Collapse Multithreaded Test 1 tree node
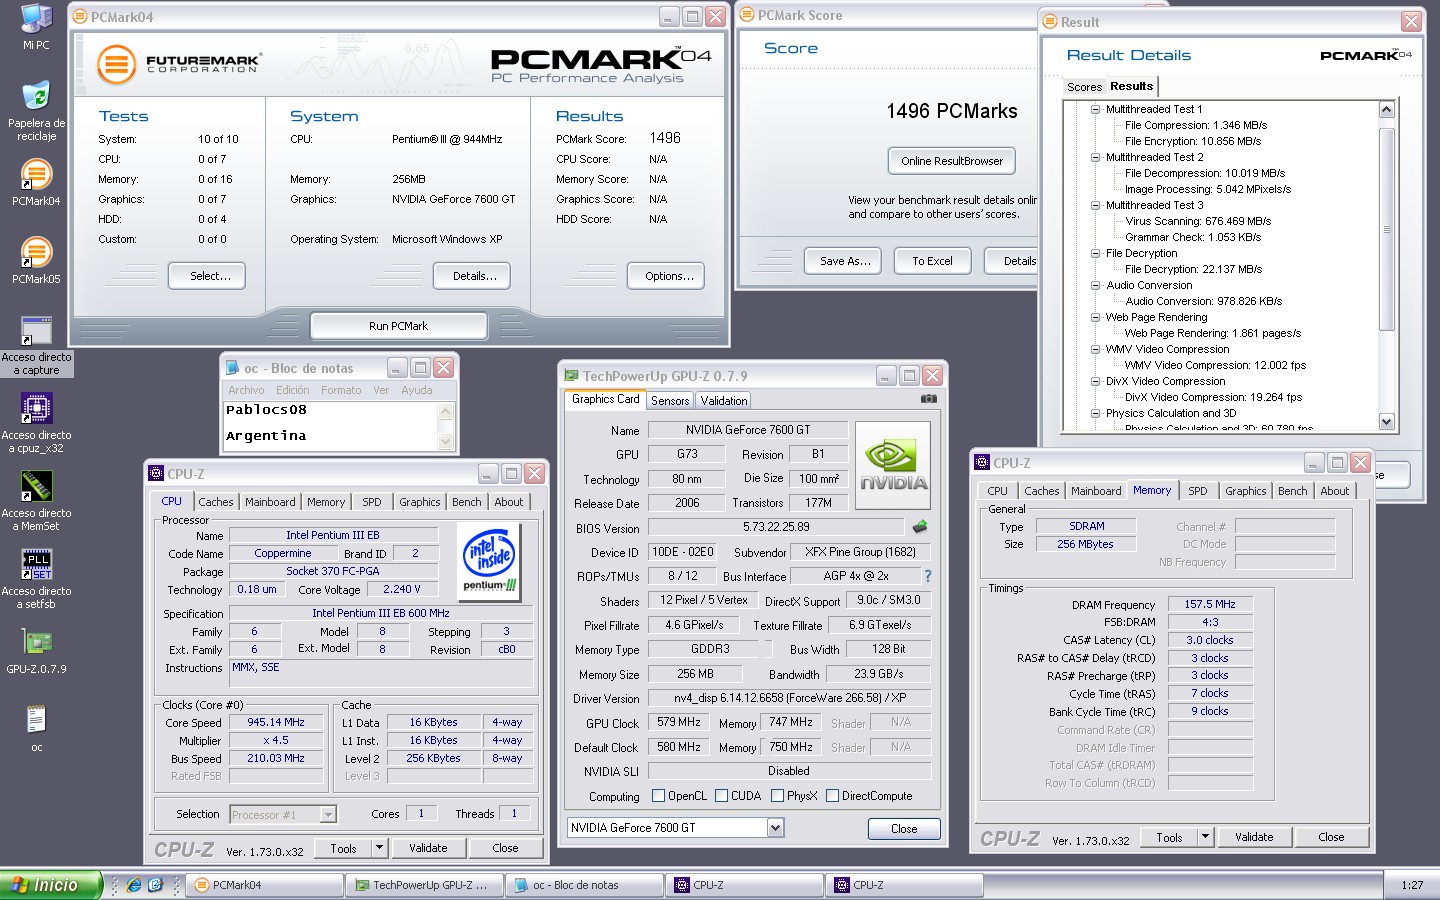Screen dimensions: 1440x900 (x=1095, y=109)
